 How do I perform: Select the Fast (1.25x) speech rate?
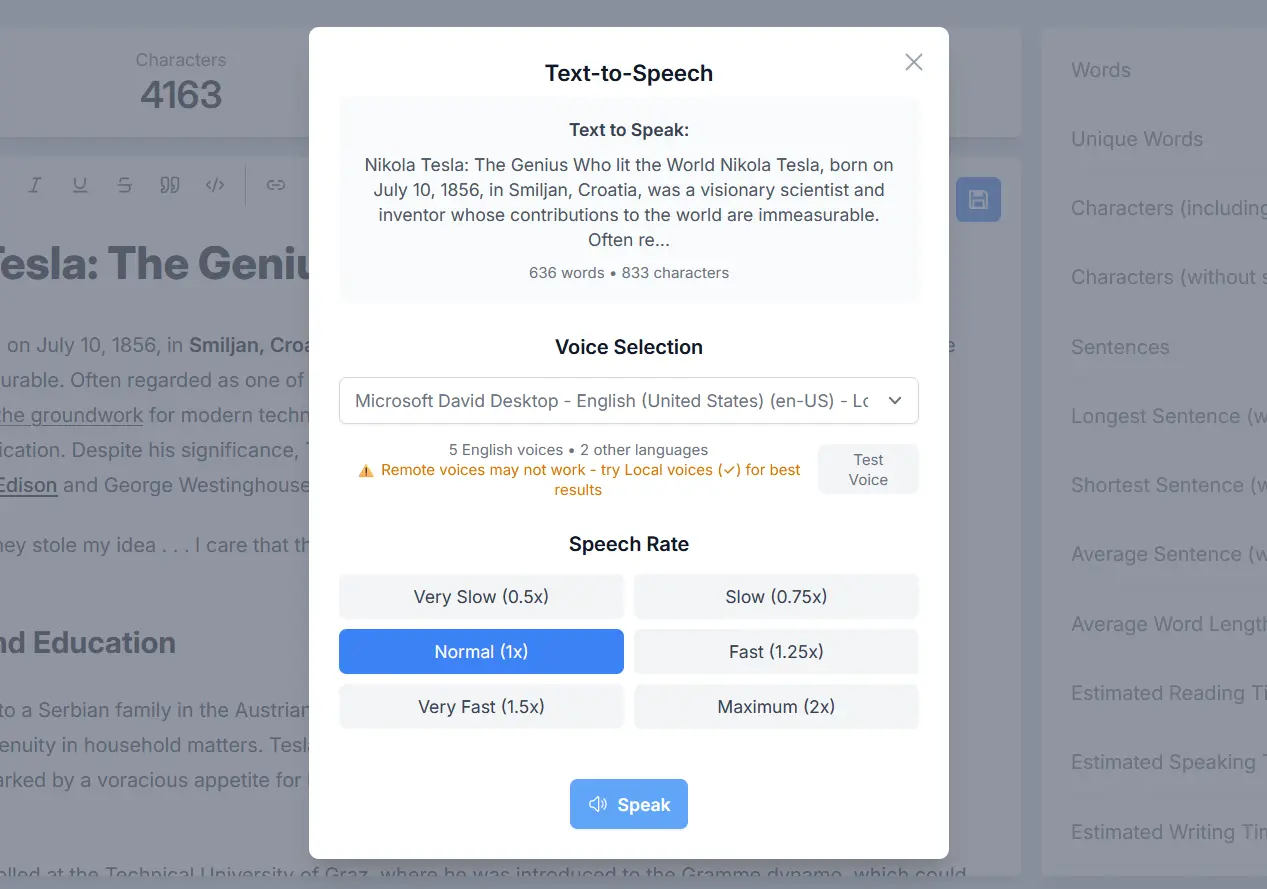click(x=776, y=651)
